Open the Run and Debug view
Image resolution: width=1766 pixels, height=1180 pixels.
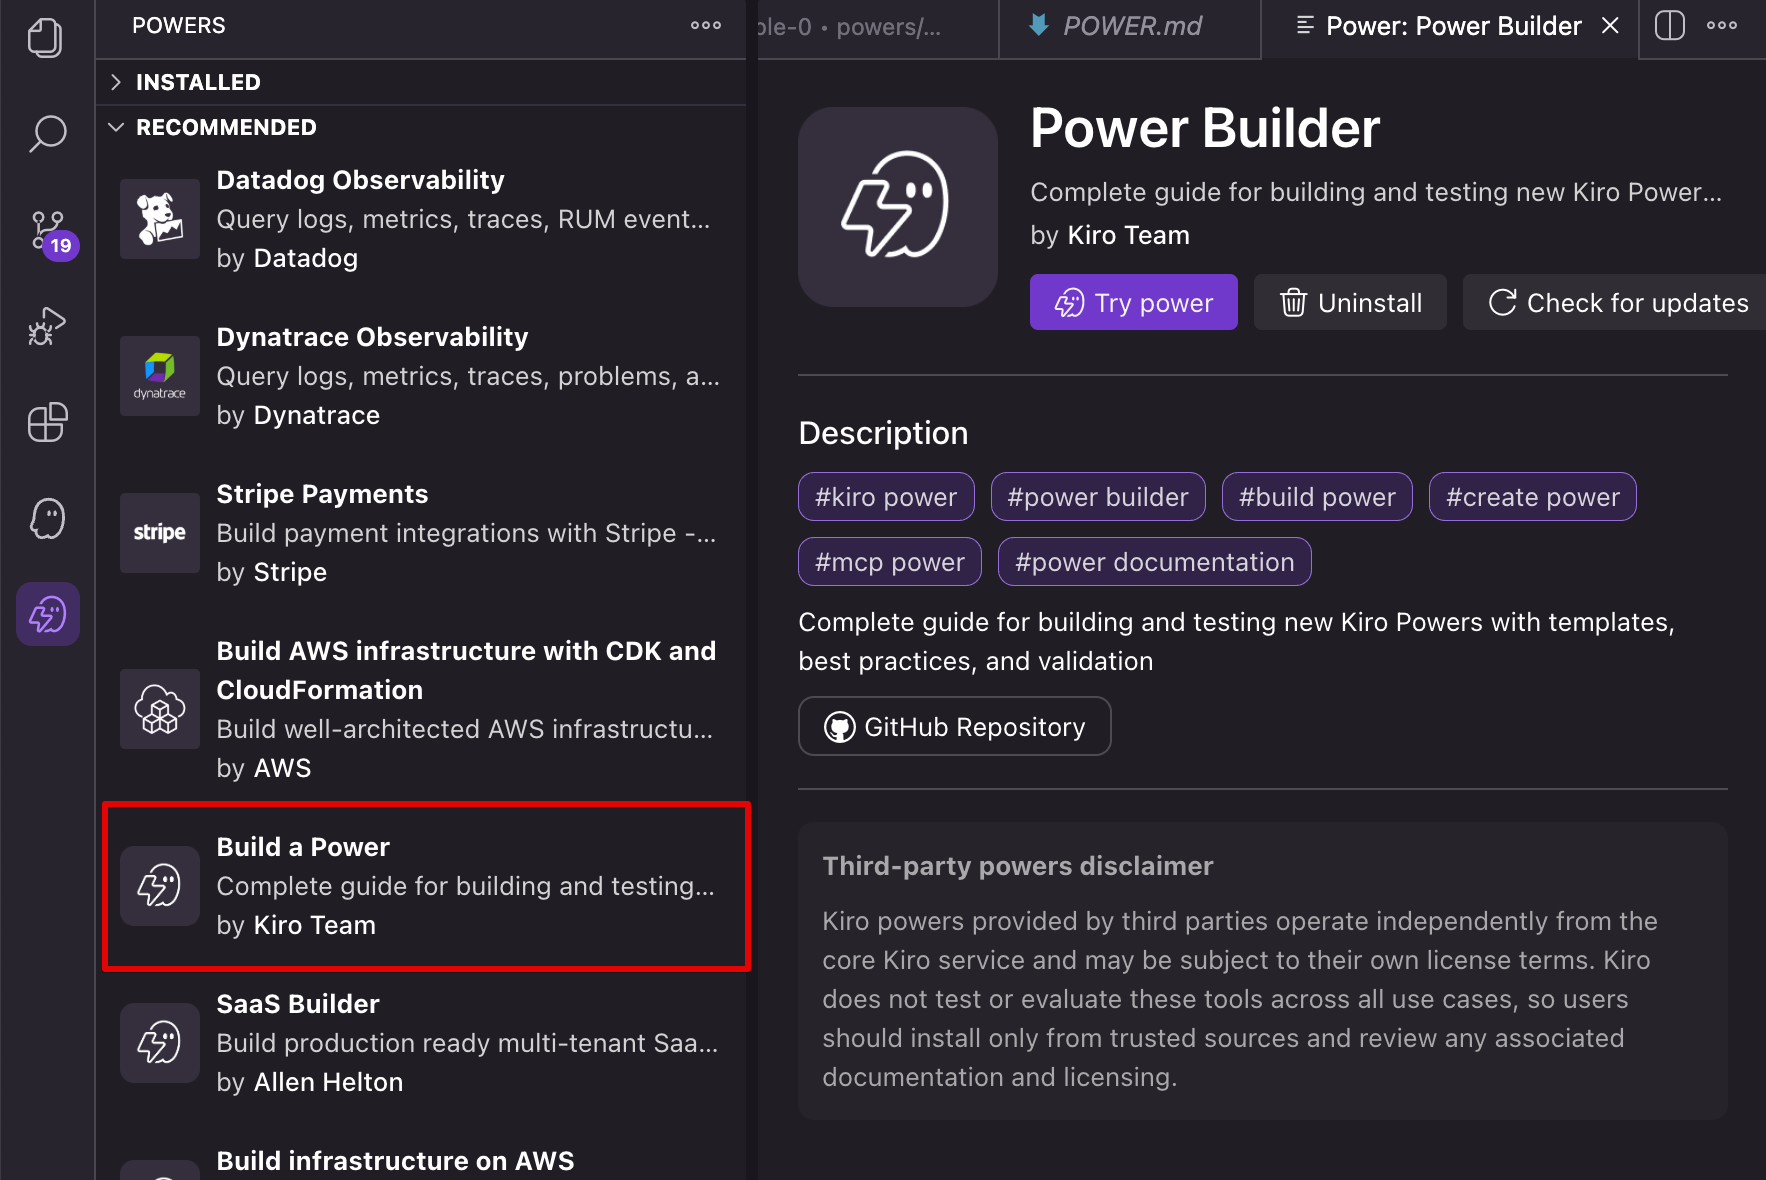[x=47, y=326]
